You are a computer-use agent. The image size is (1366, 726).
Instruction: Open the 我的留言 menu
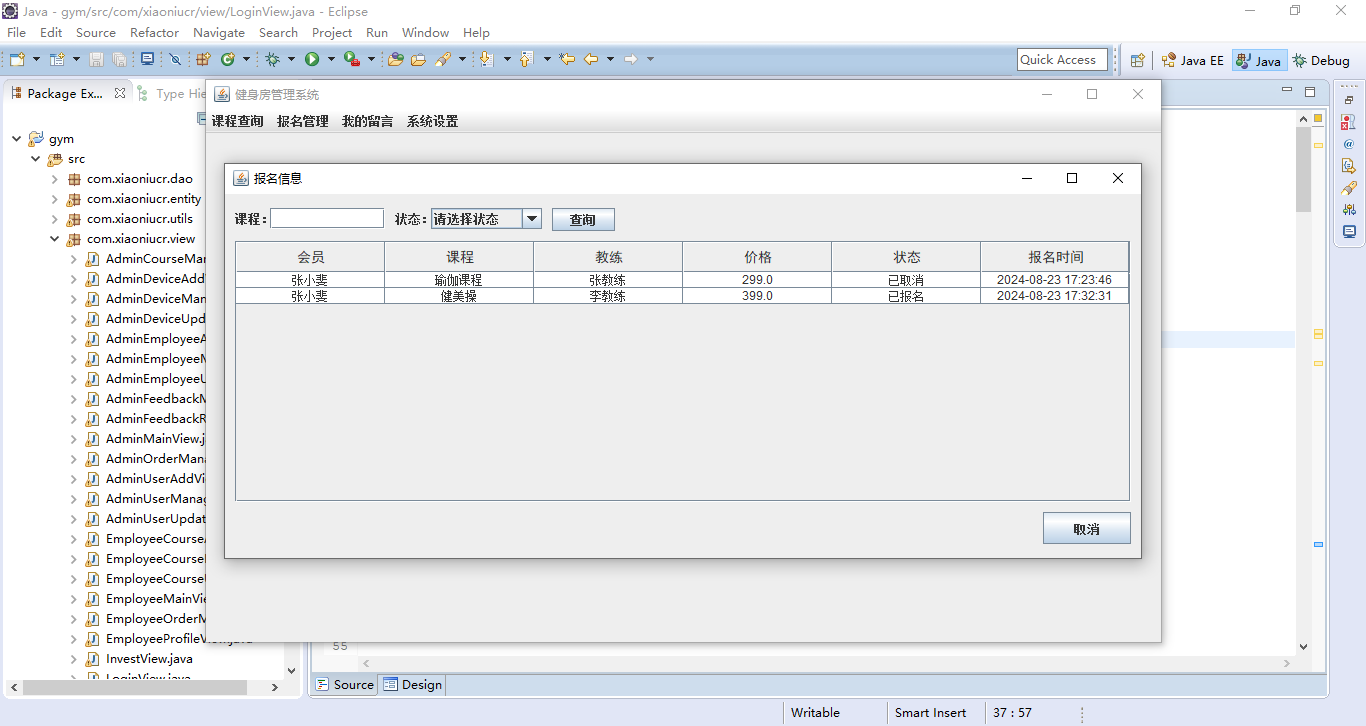click(x=367, y=122)
